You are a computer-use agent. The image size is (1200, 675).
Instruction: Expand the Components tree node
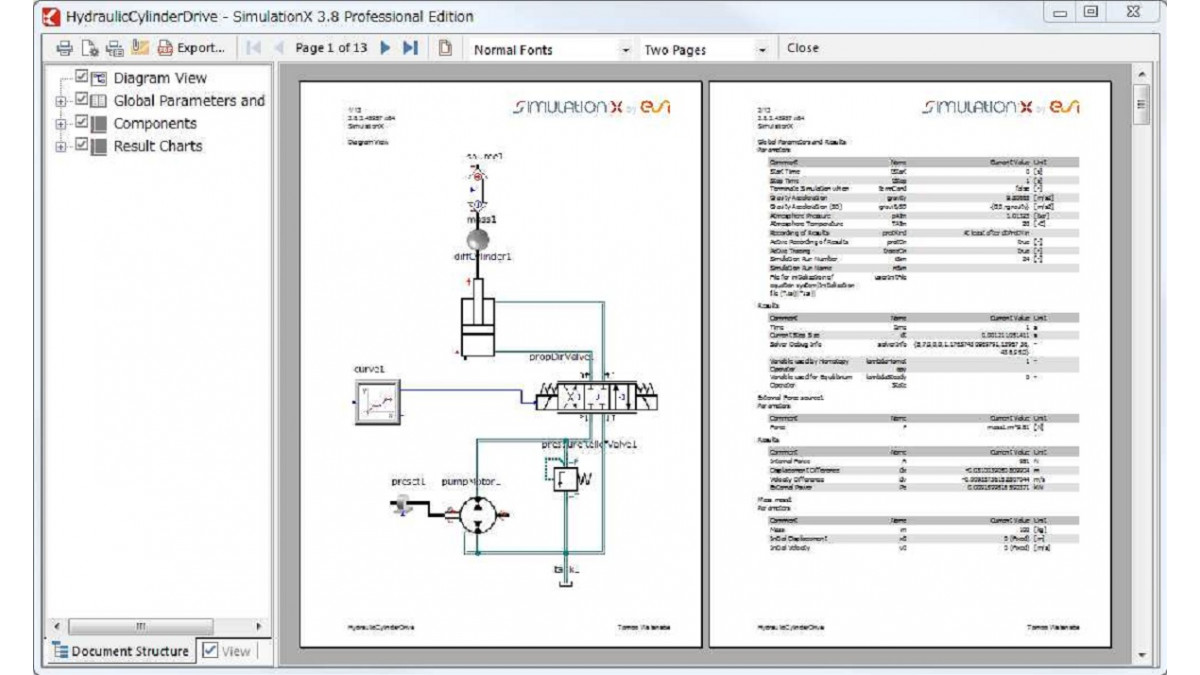tap(61, 124)
